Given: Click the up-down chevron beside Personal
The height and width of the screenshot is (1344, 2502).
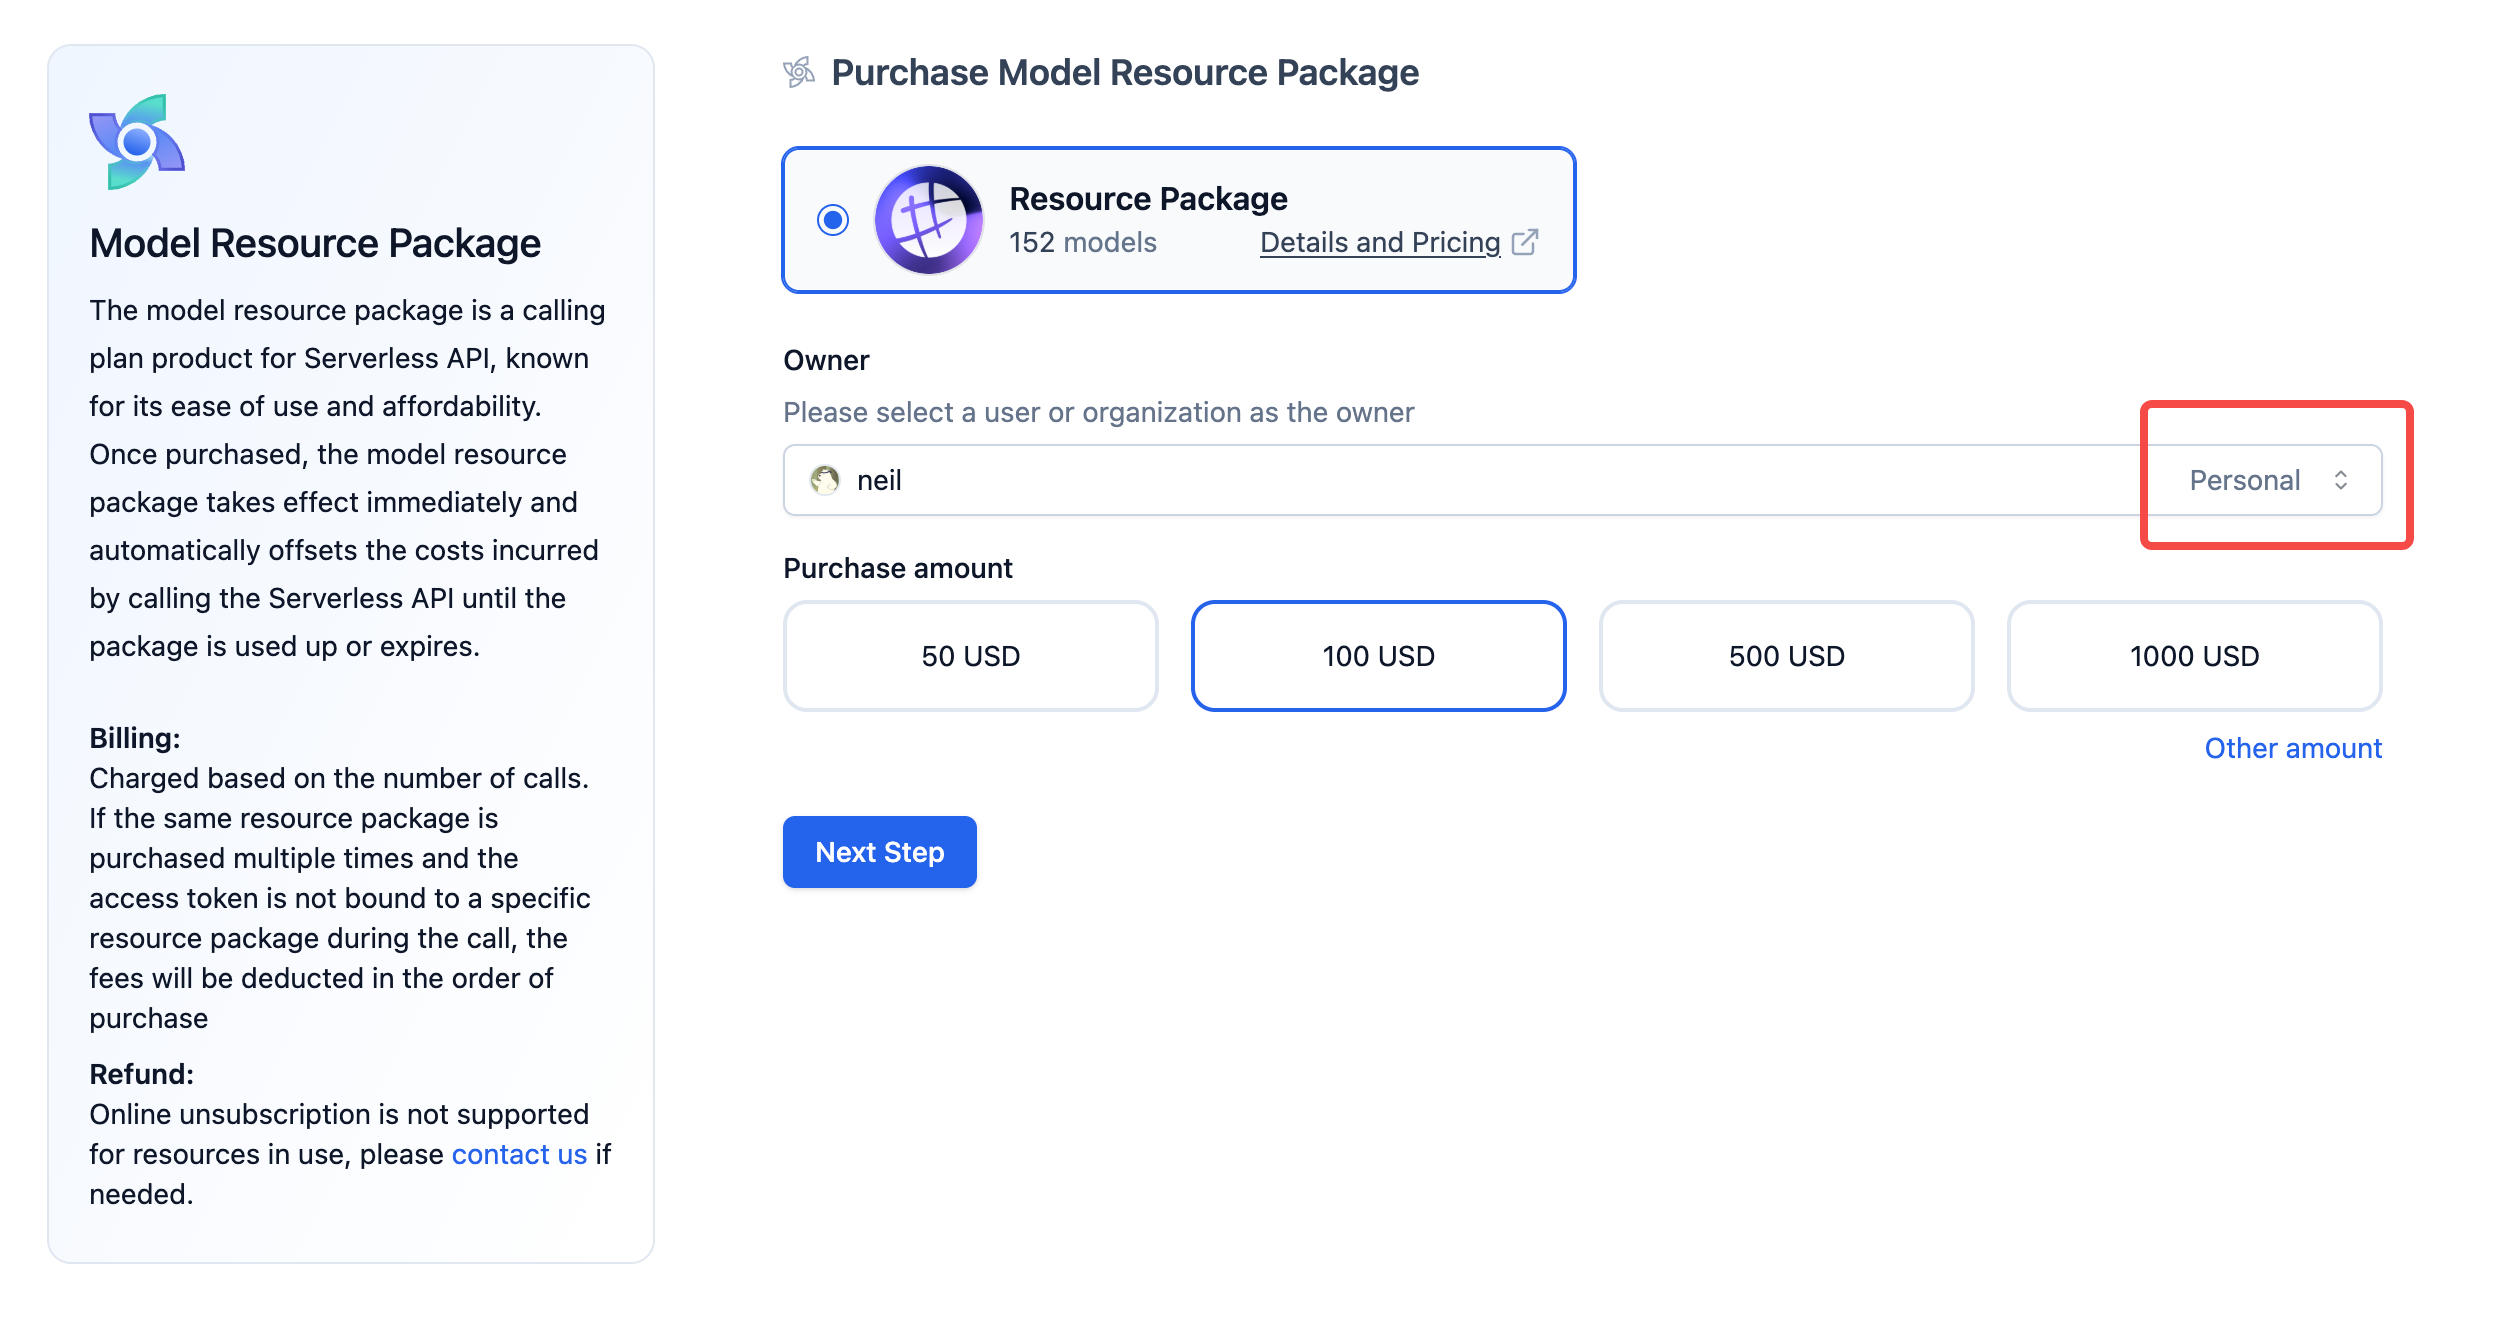Looking at the screenshot, I should (x=2341, y=480).
